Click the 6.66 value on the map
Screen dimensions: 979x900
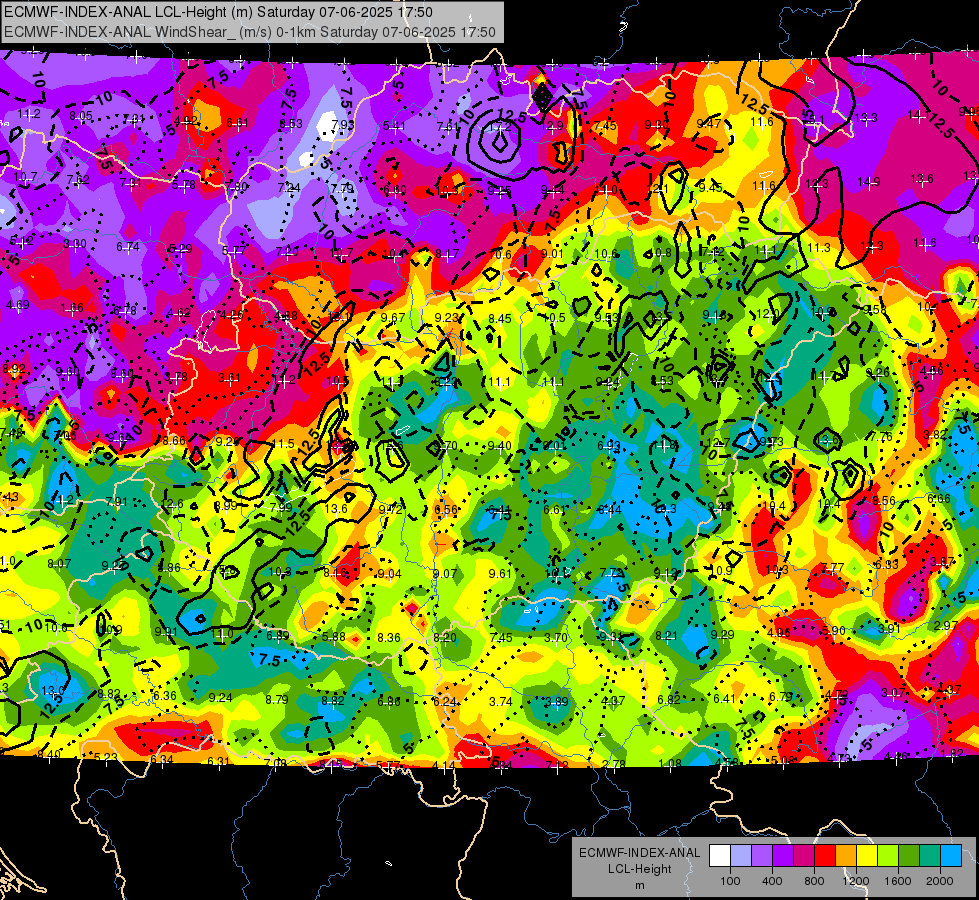[939, 498]
